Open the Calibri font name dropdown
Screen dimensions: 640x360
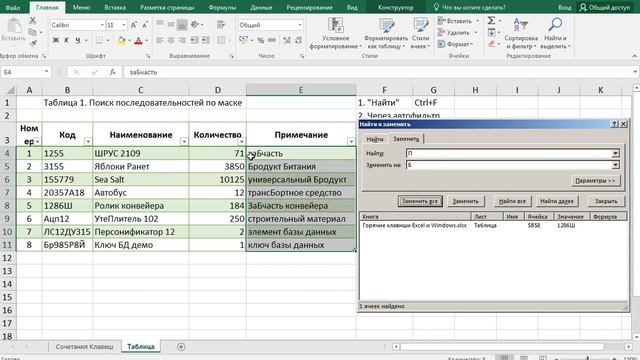tap(102, 25)
